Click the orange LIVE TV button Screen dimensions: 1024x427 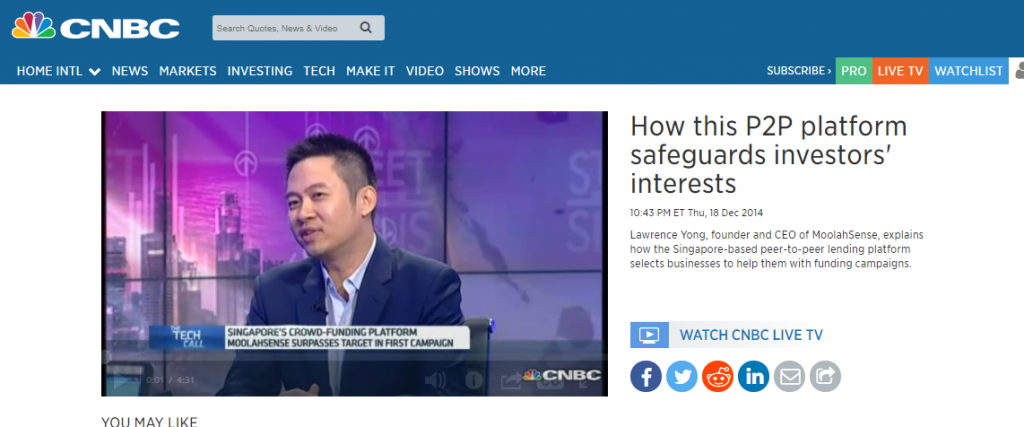coord(901,71)
